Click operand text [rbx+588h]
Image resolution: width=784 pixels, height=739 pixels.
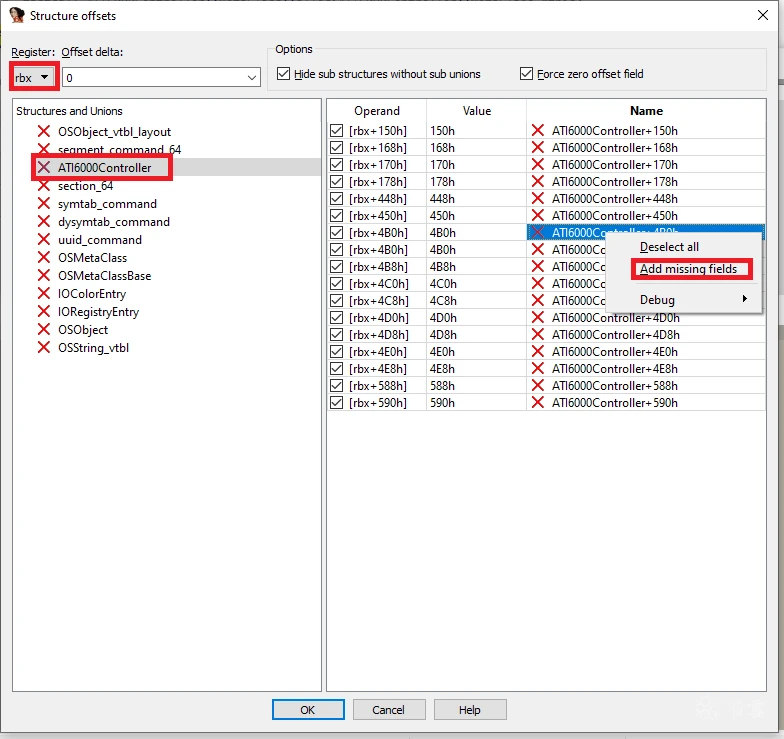pyautogui.click(x=378, y=386)
